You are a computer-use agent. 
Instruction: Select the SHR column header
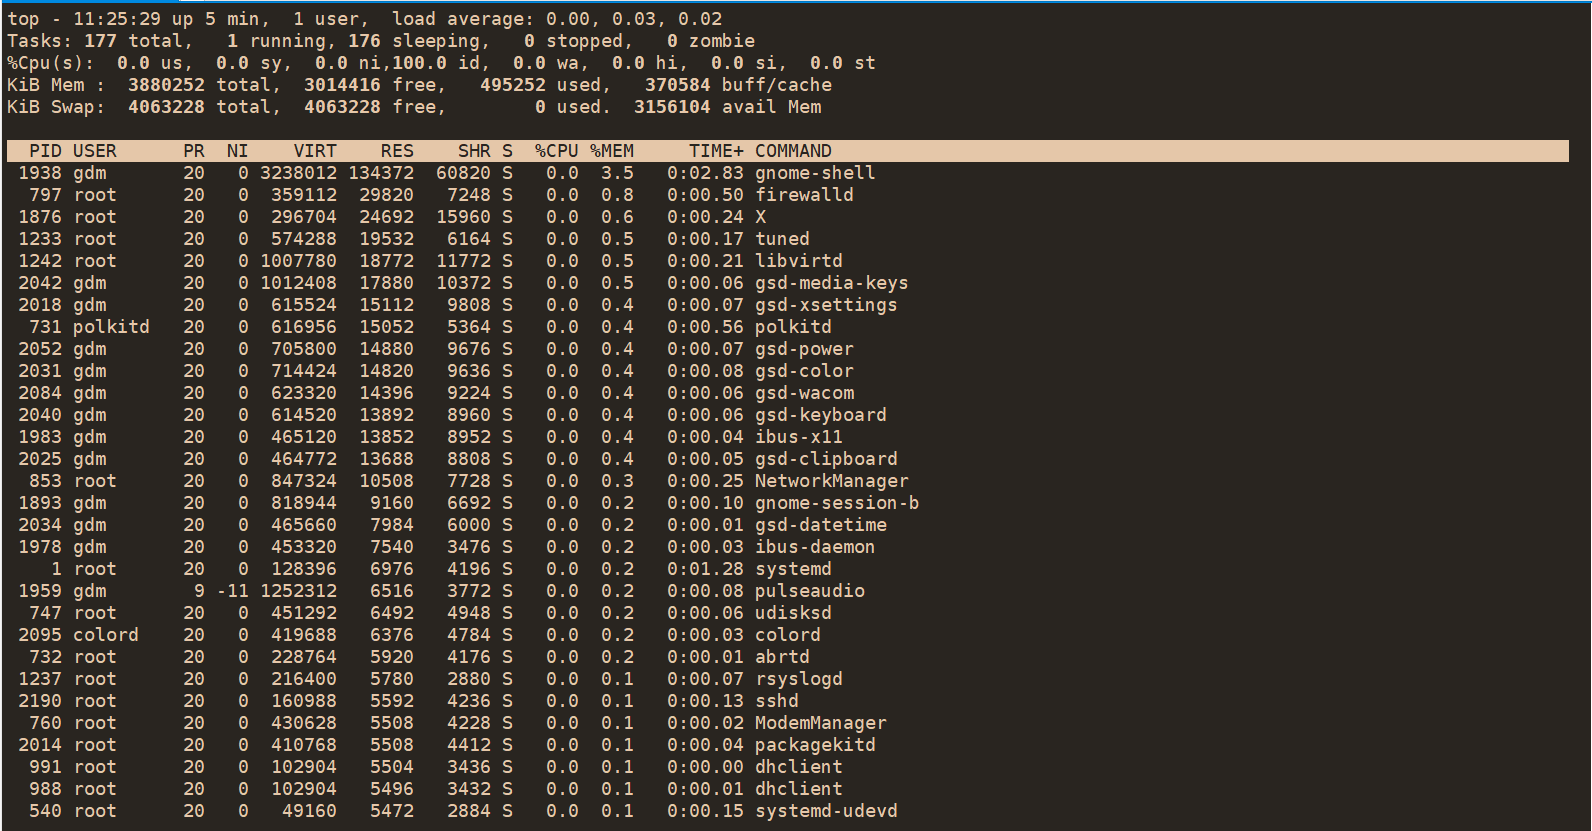tap(474, 151)
